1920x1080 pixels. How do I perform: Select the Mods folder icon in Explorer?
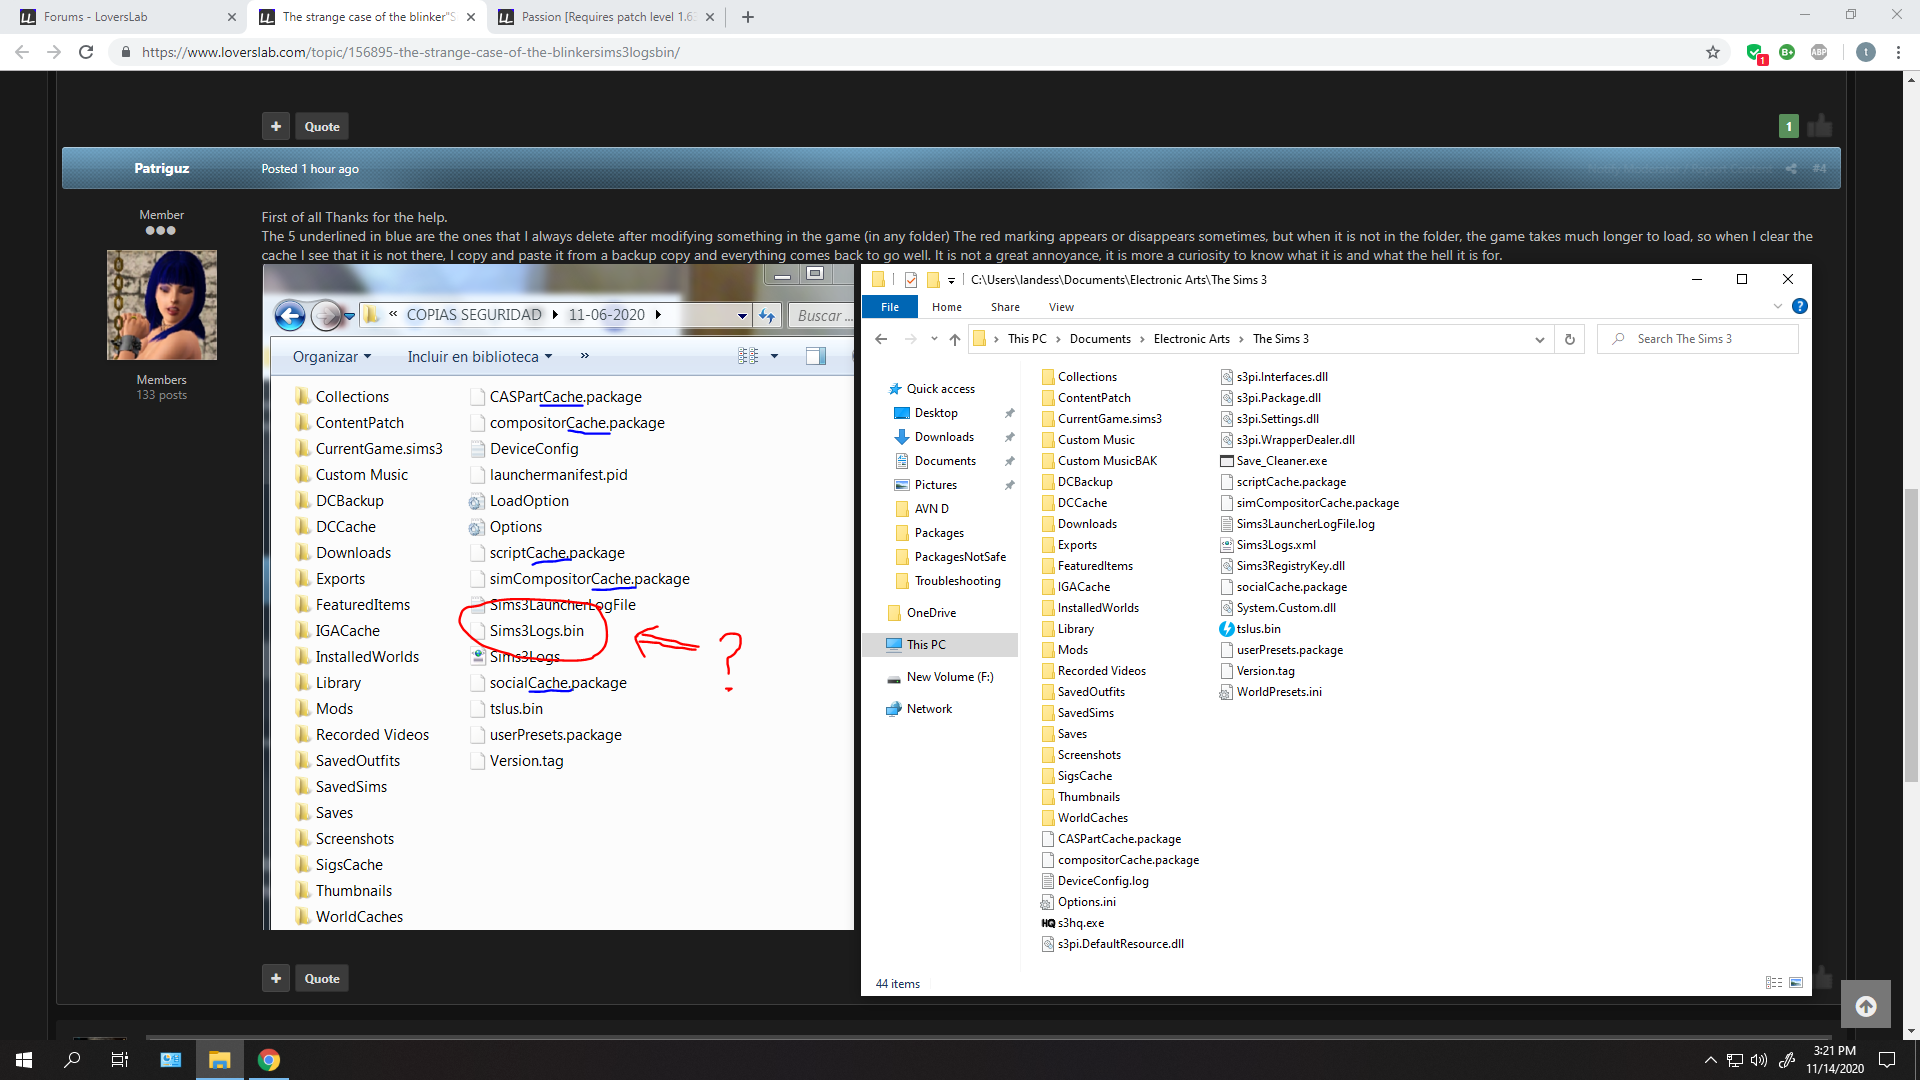coord(1048,650)
